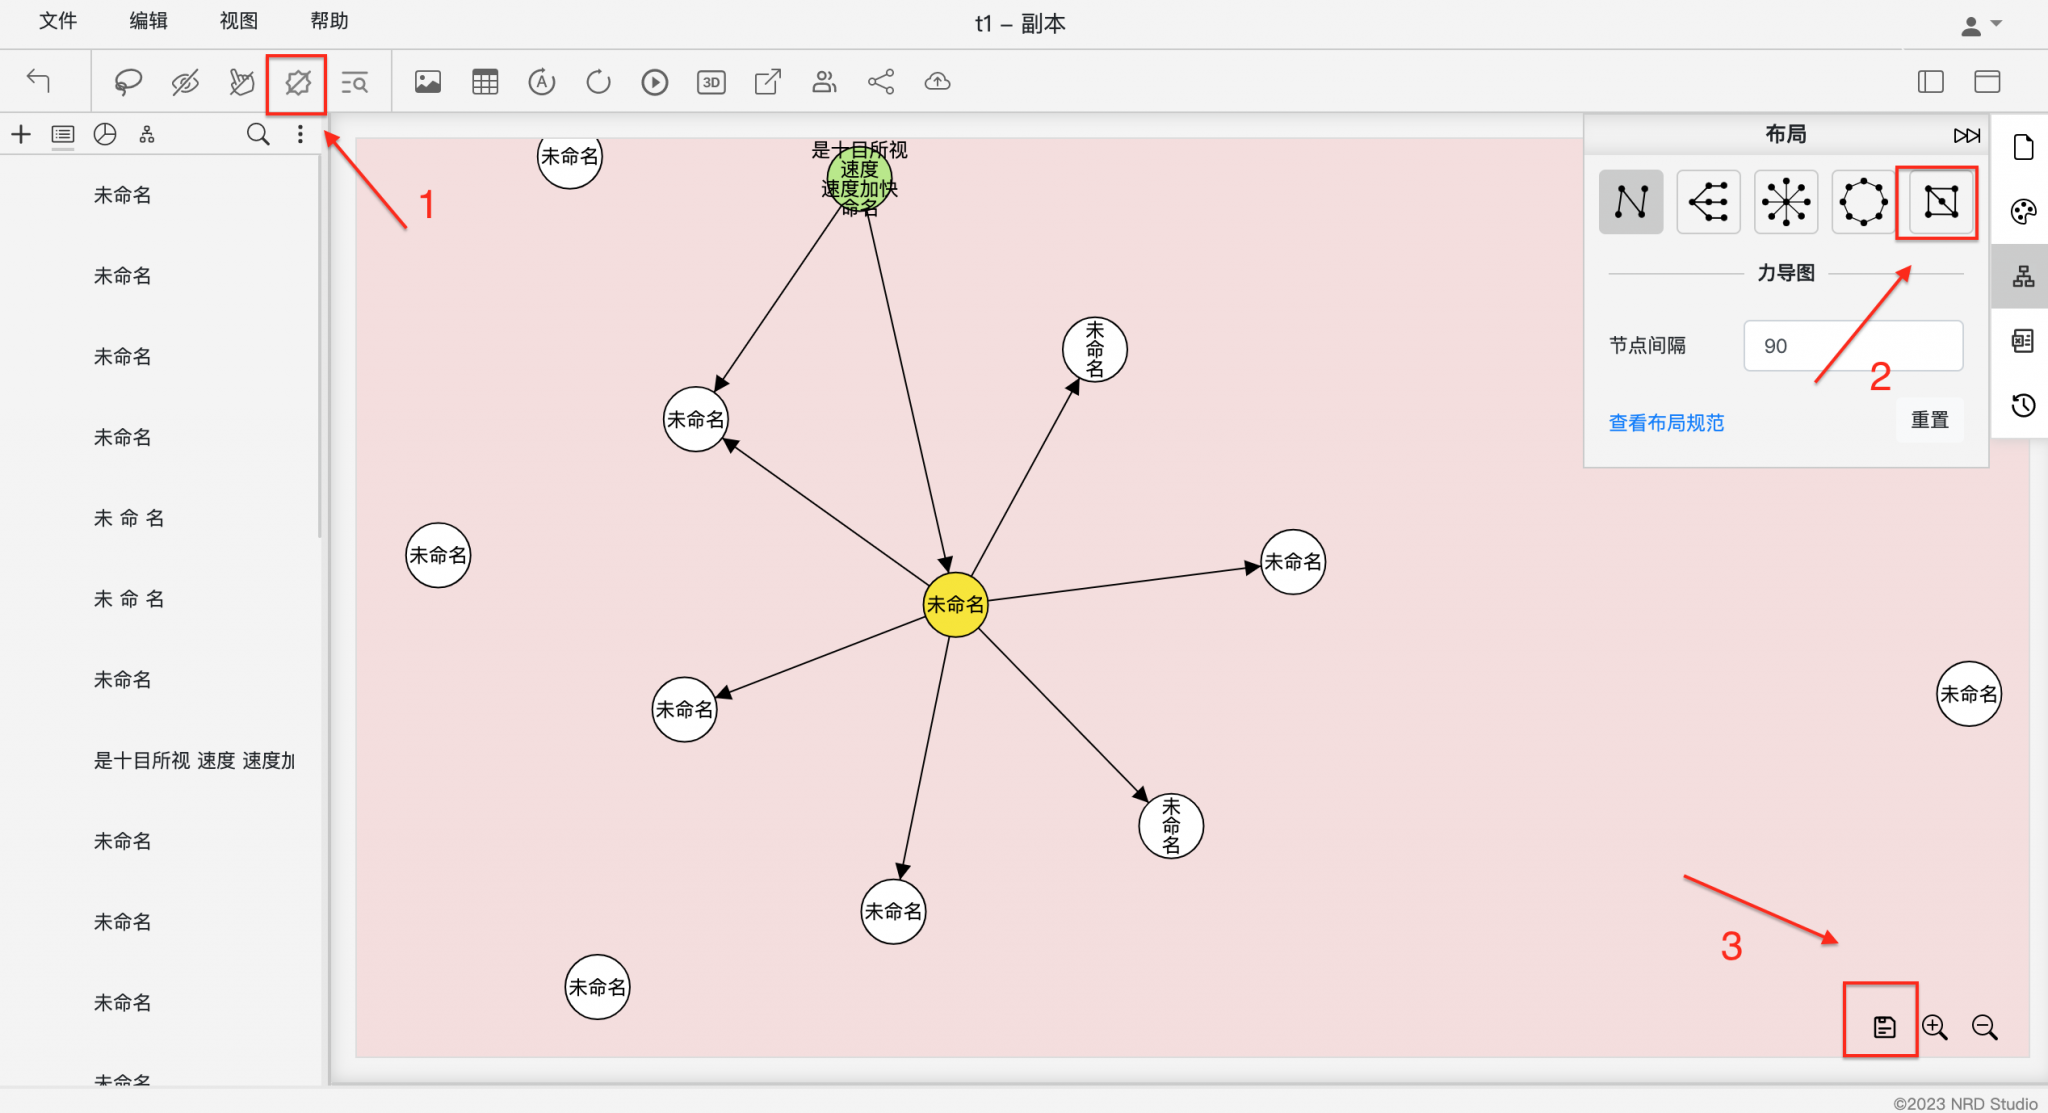Screen dimensions: 2048x1113
Task: Click the 重置 button
Action: [x=1929, y=420]
